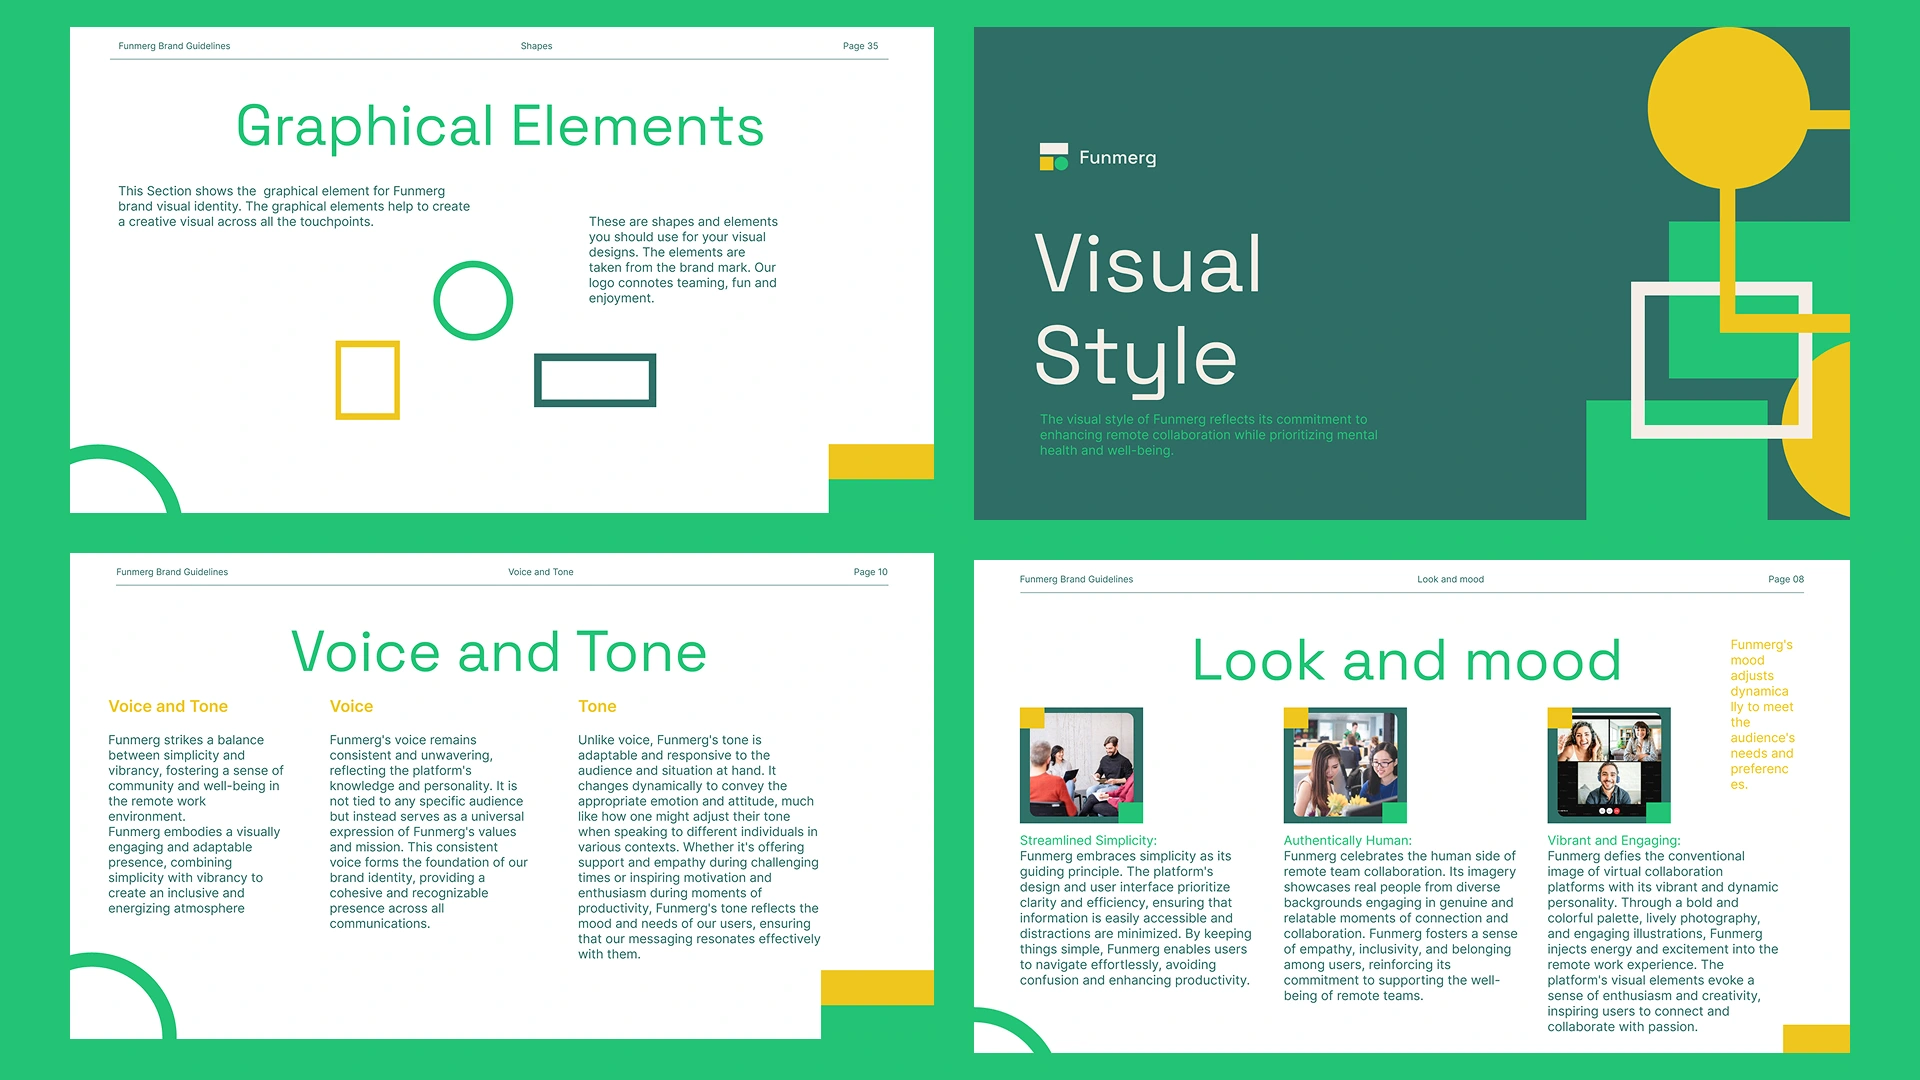Open the meeting discussion photo thumbnail
This screenshot has height=1080, width=1920.
(x=1081, y=765)
